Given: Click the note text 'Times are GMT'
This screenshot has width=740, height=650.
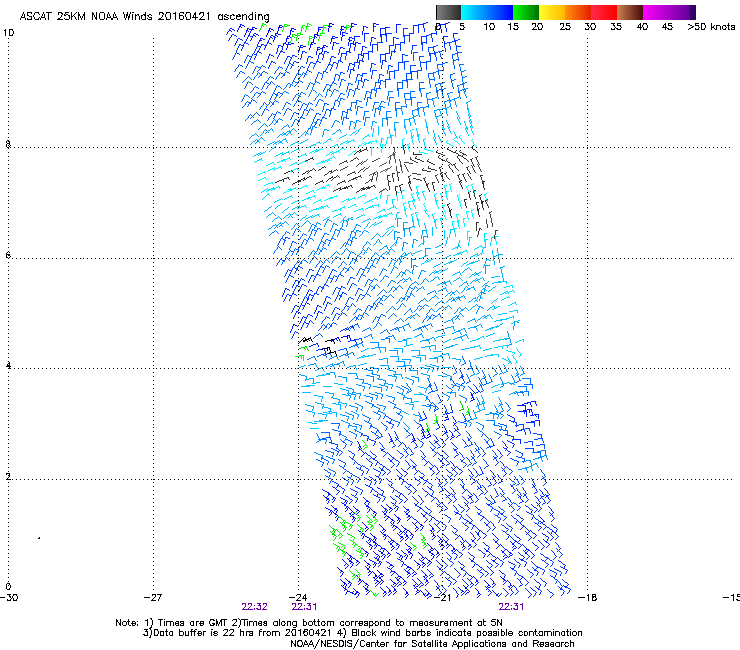Looking at the screenshot, I should [x=193, y=623].
